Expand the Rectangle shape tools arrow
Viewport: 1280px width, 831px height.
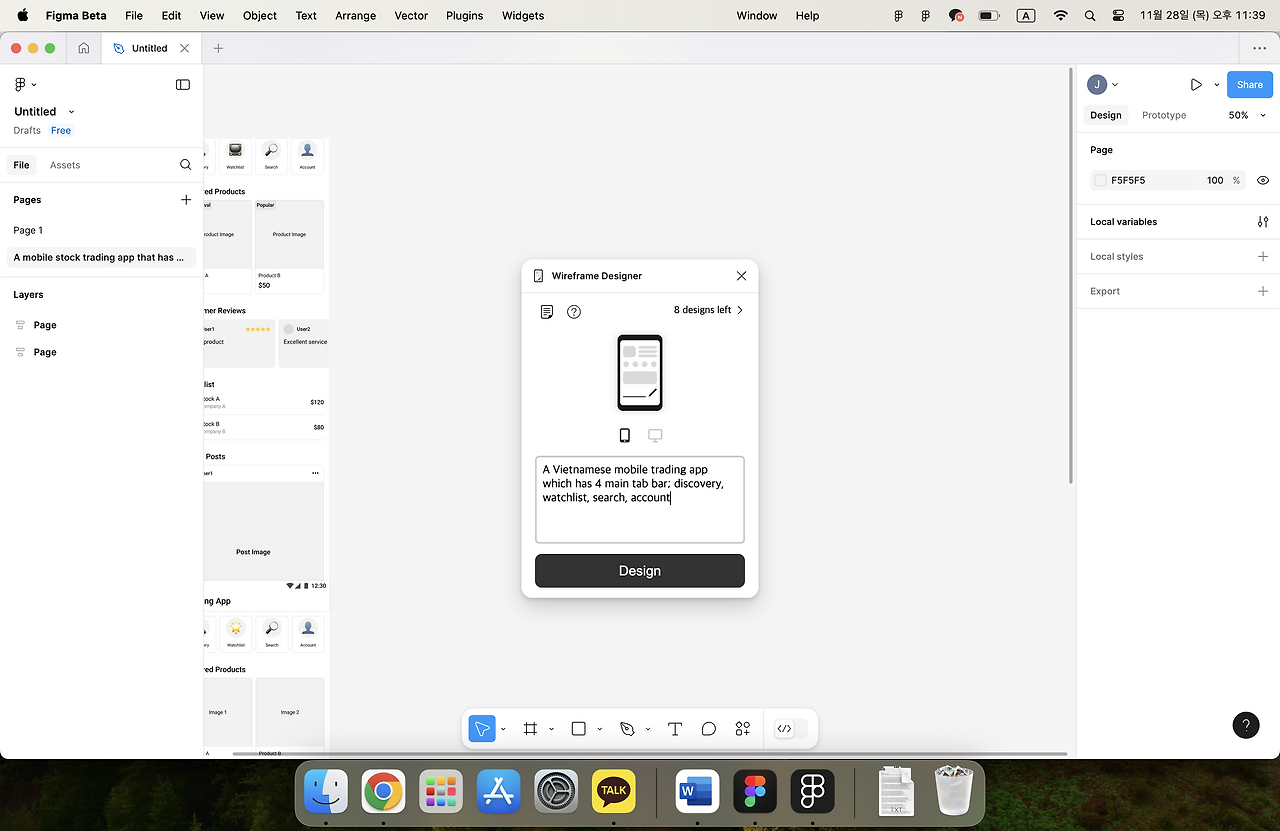(599, 729)
